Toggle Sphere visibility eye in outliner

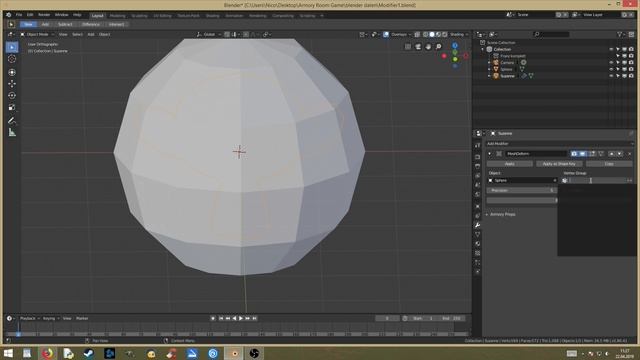611,69
